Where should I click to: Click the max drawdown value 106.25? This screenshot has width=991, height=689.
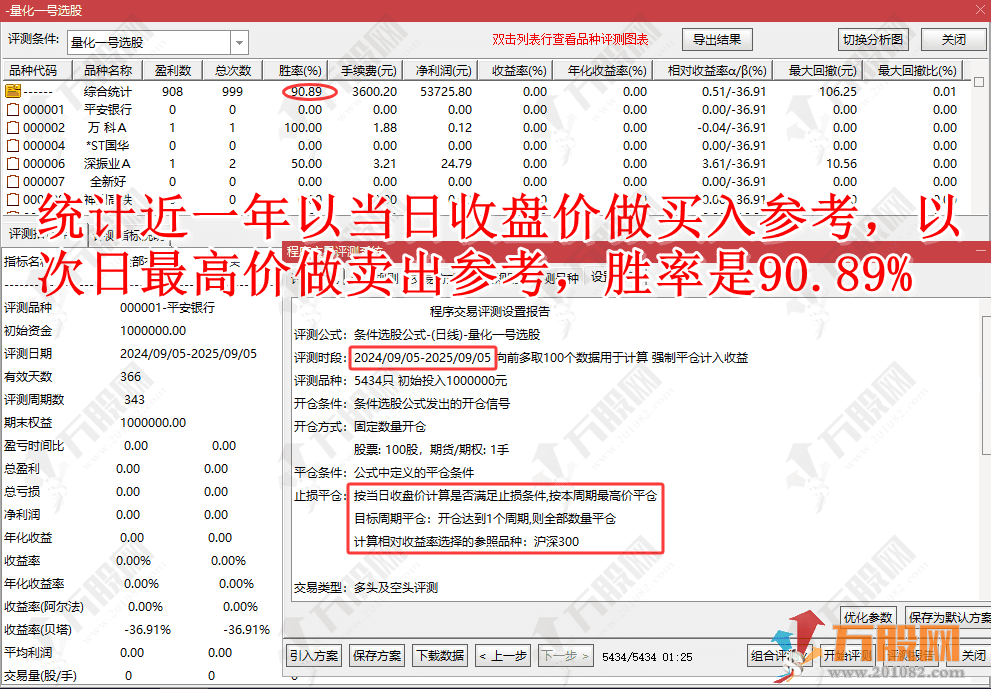(x=838, y=92)
